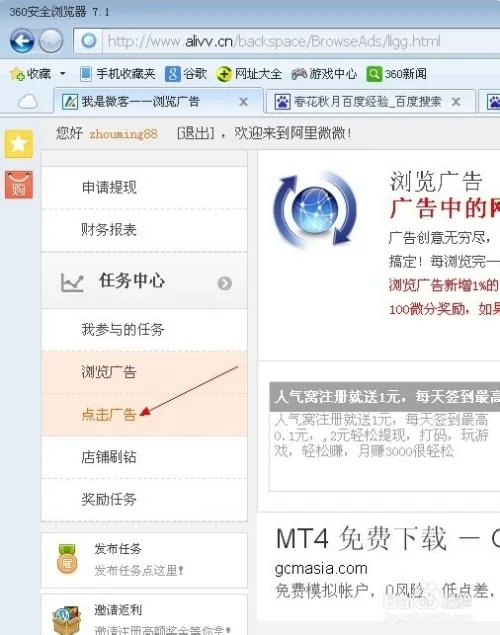Click the greyed forward navigation button
The width and height of the screenshot is (500, 635).
51,41
